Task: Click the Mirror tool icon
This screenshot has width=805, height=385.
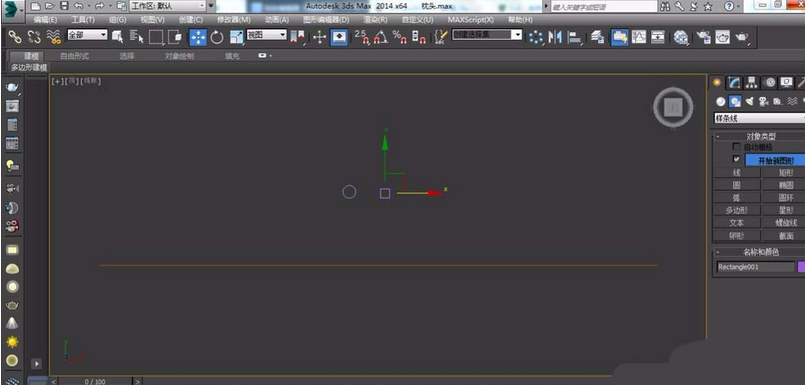Action: pos(555,37)
